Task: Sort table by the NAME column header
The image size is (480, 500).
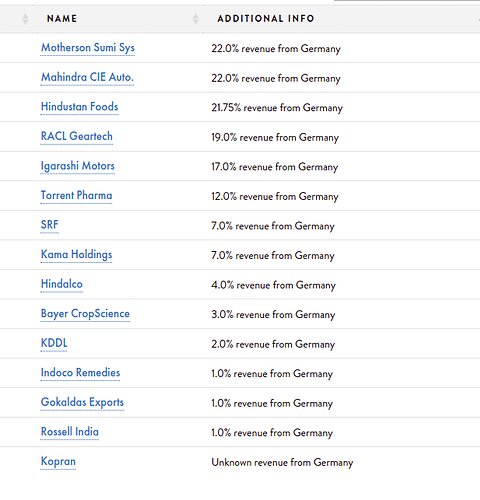Action: [x=62, y=18]
